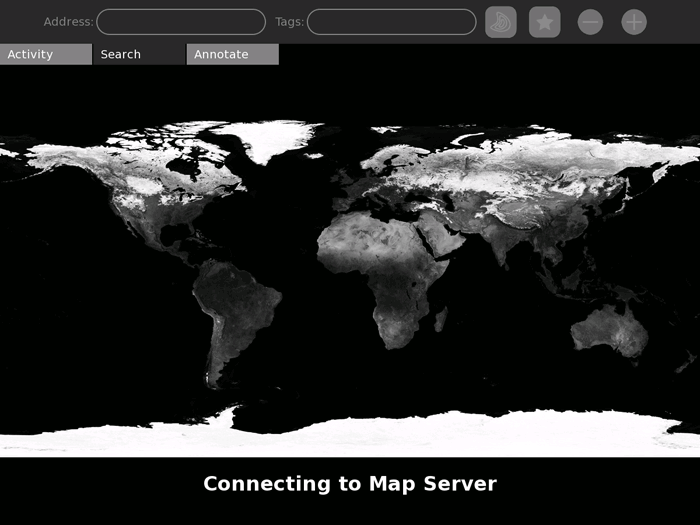Switch to the Search tab
The width and height of the screenshot is (700, 525).
[x=138, y=54]
